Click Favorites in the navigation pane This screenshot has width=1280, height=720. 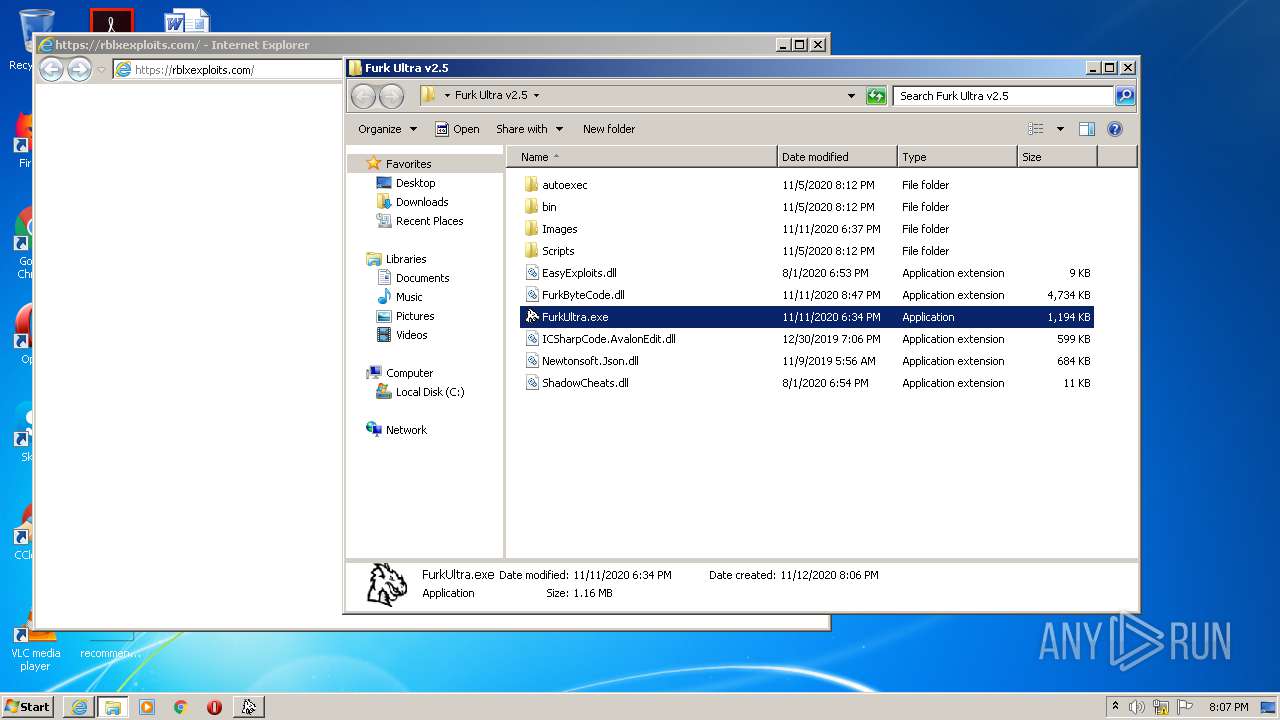click(408, 164)
